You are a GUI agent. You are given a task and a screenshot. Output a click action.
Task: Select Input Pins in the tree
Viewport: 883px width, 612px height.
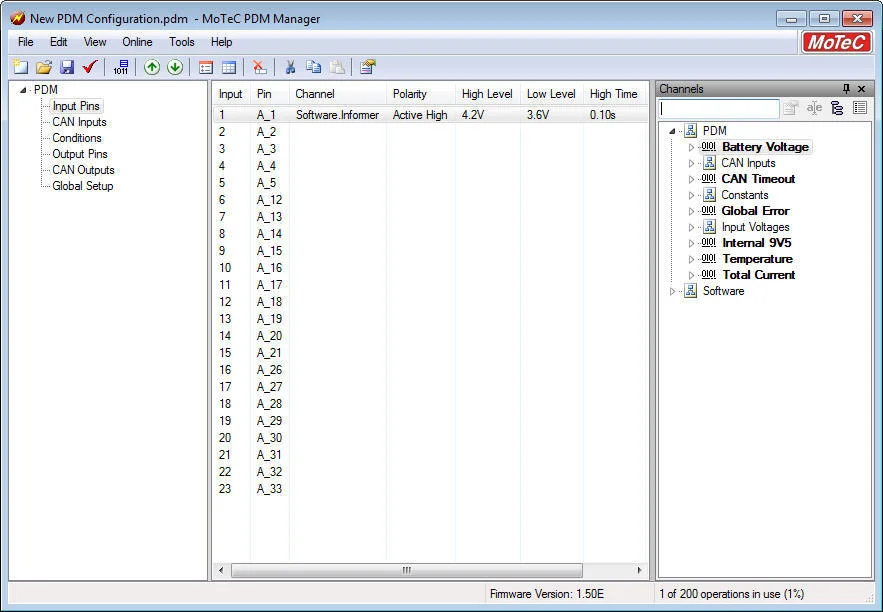click(x=76, y=106)
